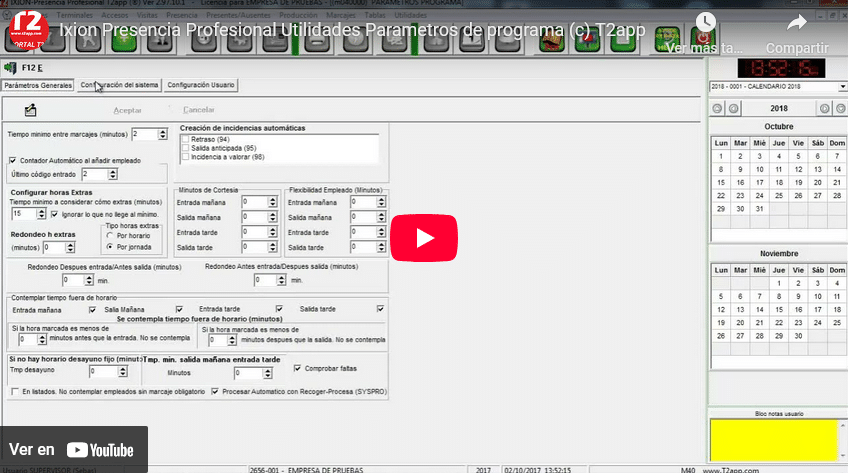Viewport: 848px width, 473px height.
Task: Play the YouTube video
Action: (424, 238)
